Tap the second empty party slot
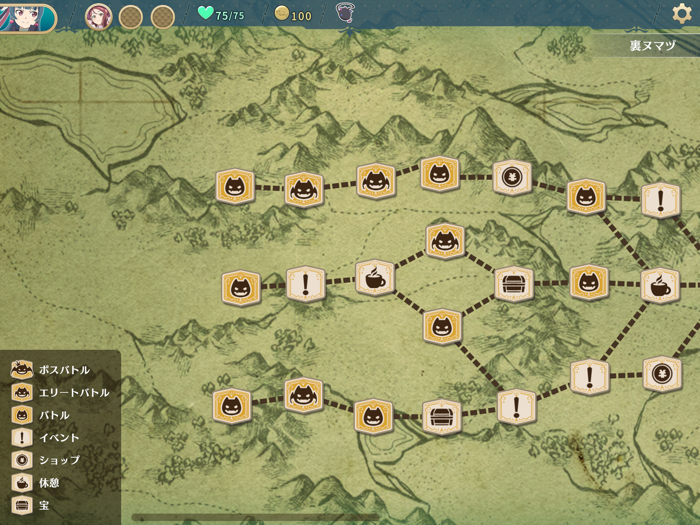 (162, 17)
